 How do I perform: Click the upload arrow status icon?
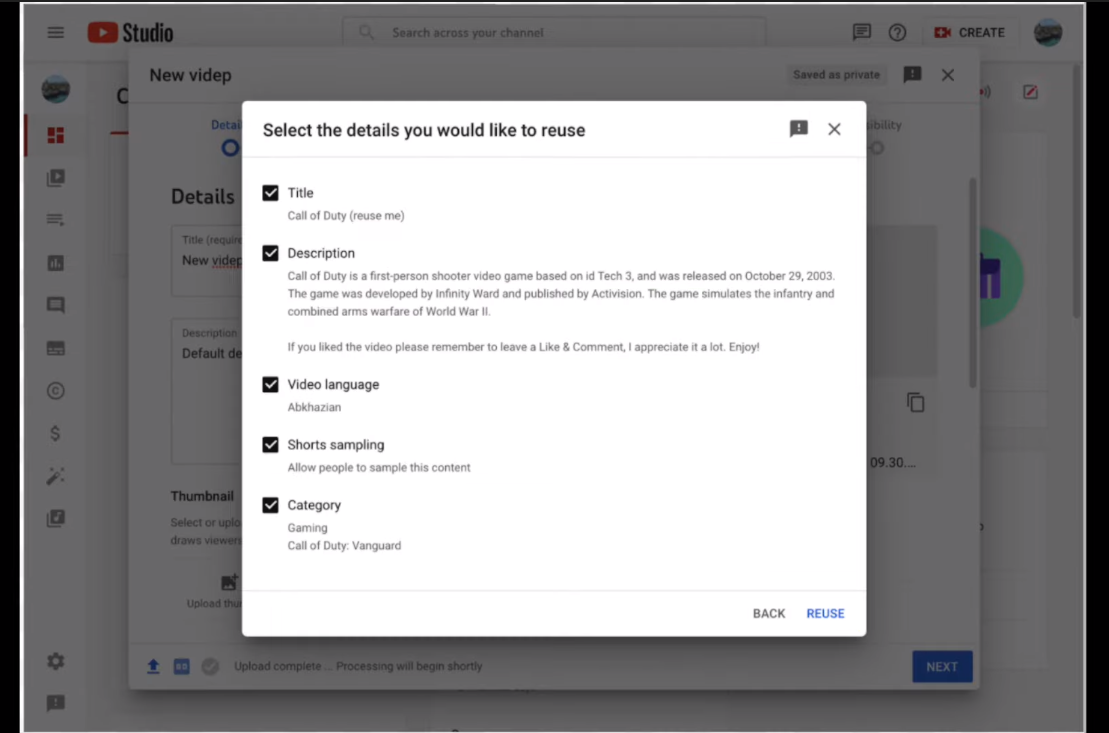(x=153, y=666)
